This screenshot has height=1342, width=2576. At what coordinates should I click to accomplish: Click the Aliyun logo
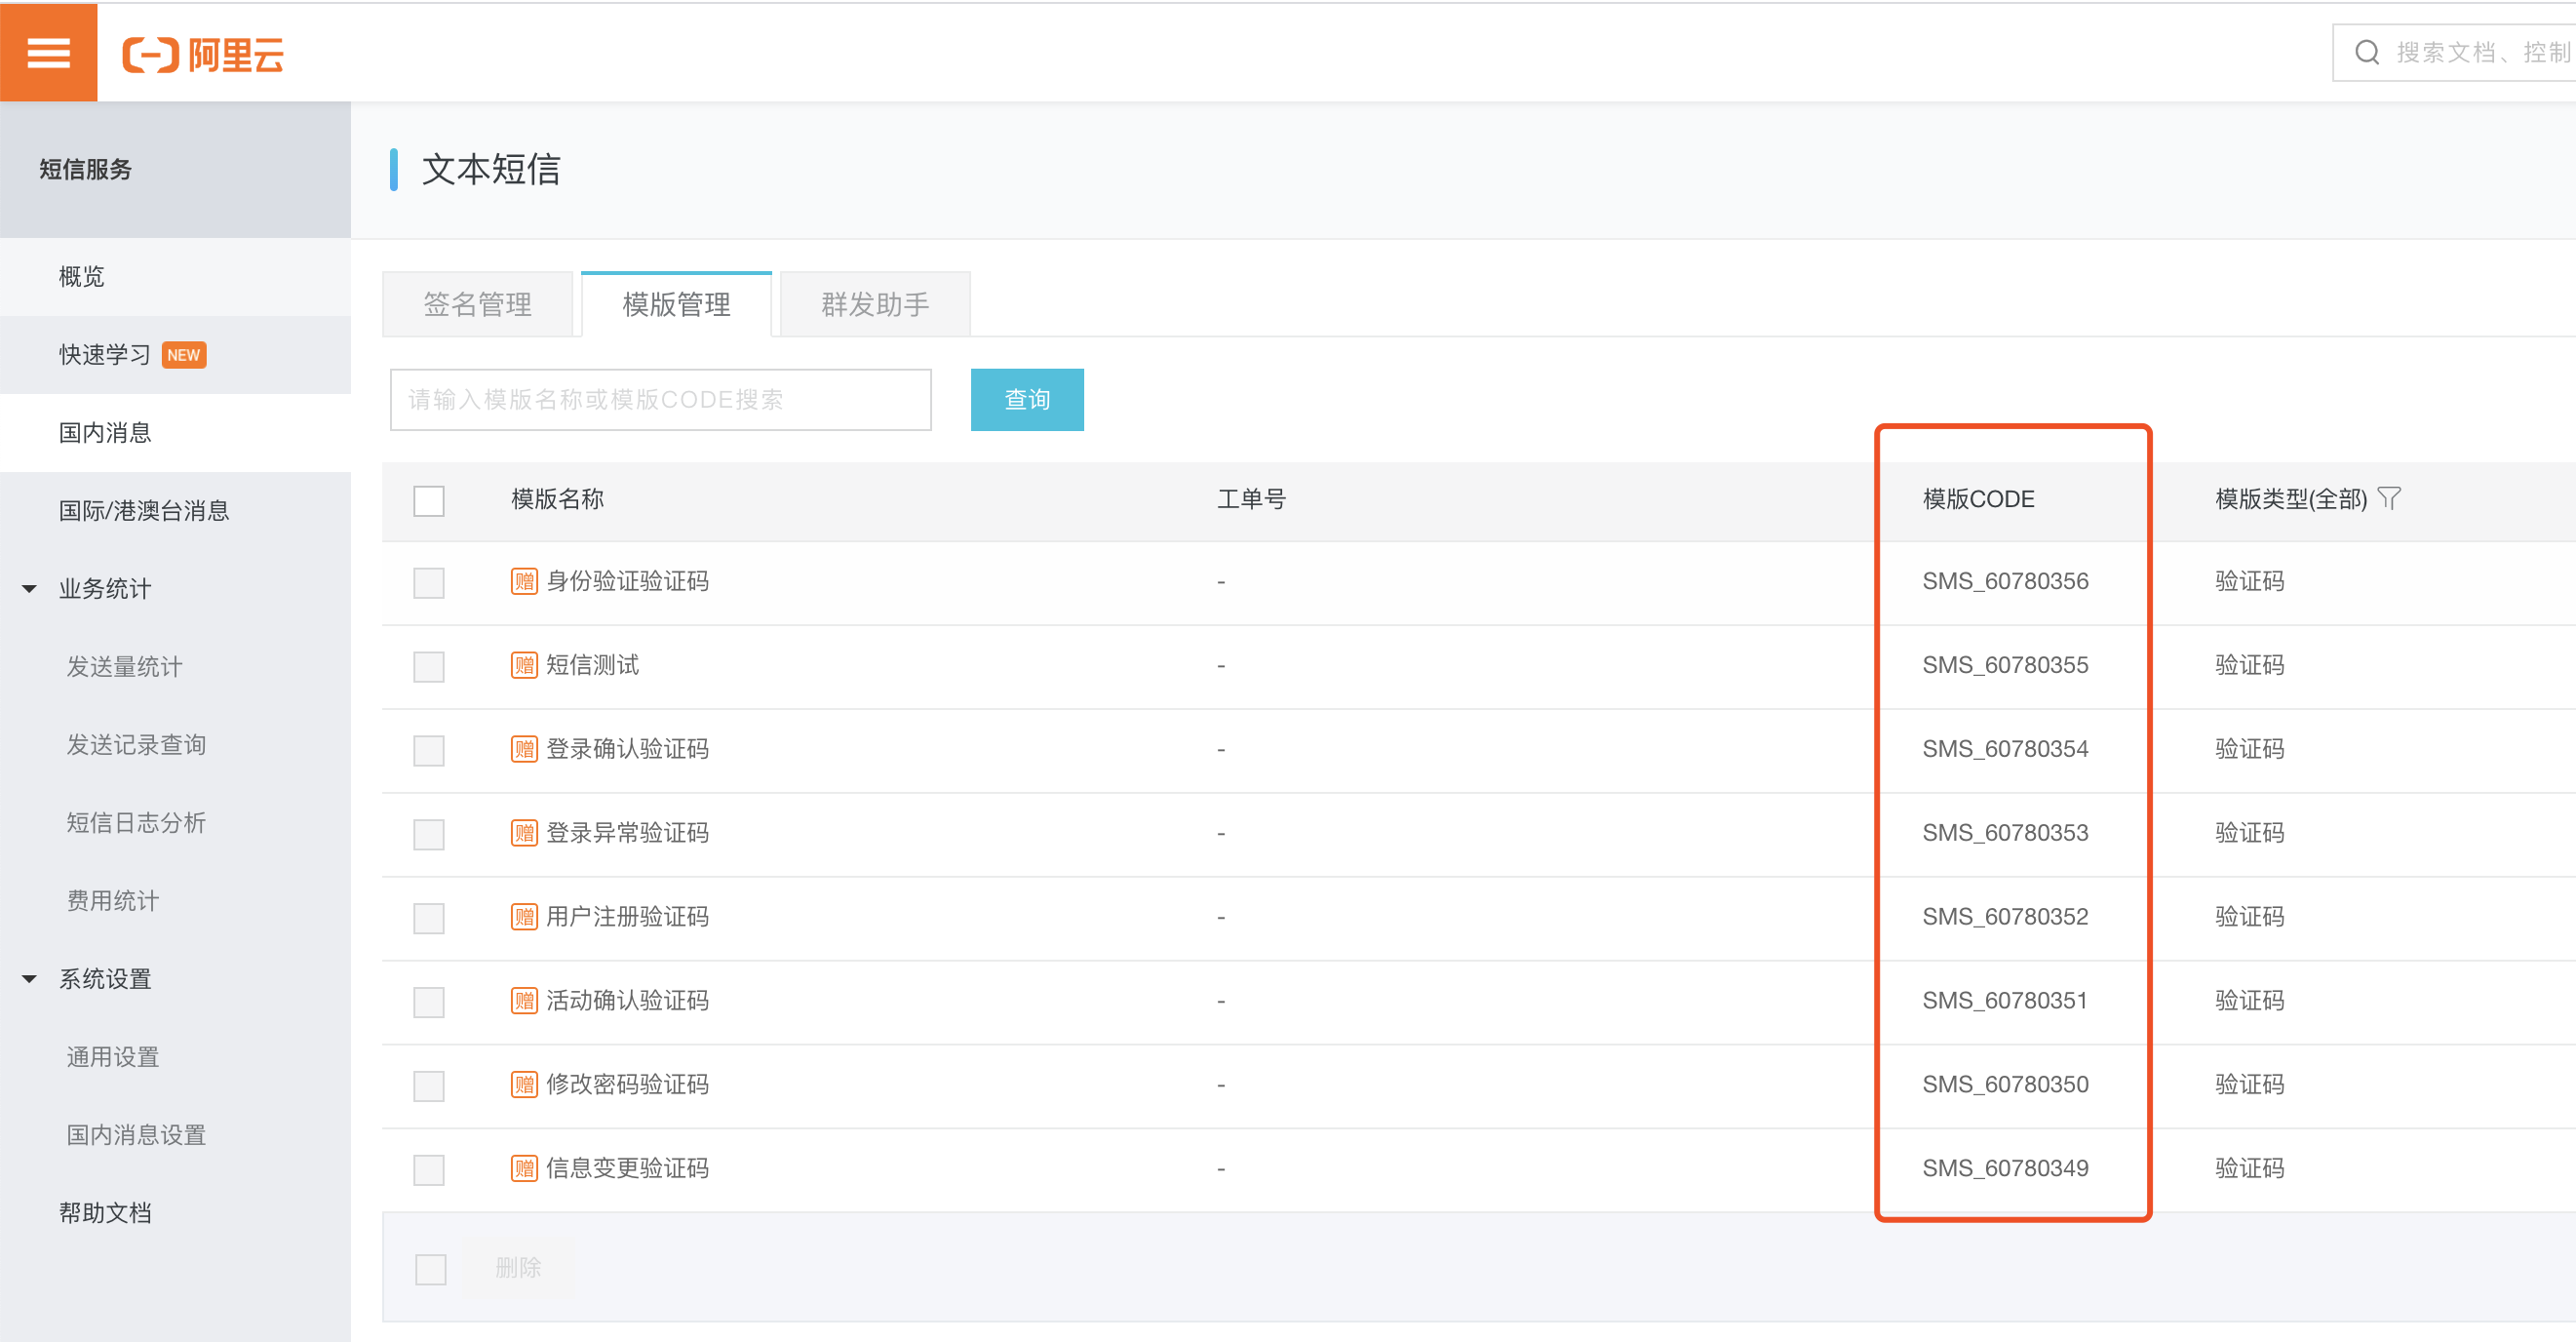203,54
